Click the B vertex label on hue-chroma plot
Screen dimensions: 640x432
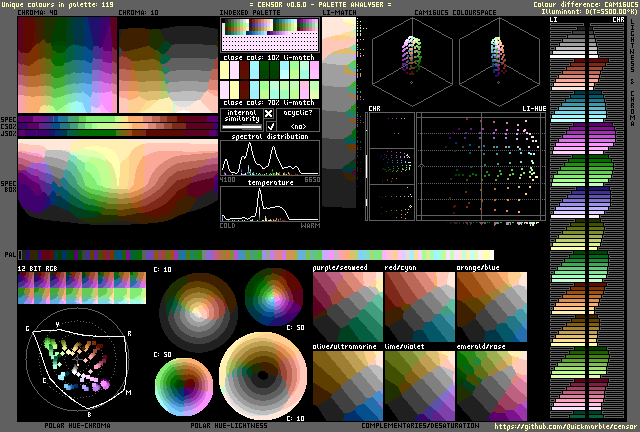coord(90,414)
